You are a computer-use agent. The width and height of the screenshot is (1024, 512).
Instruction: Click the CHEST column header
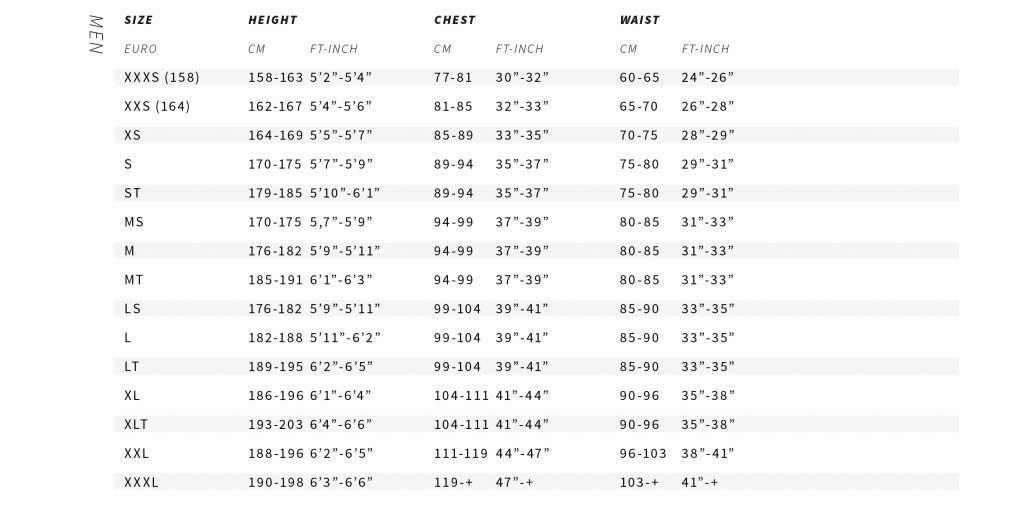tap(454, 20)
